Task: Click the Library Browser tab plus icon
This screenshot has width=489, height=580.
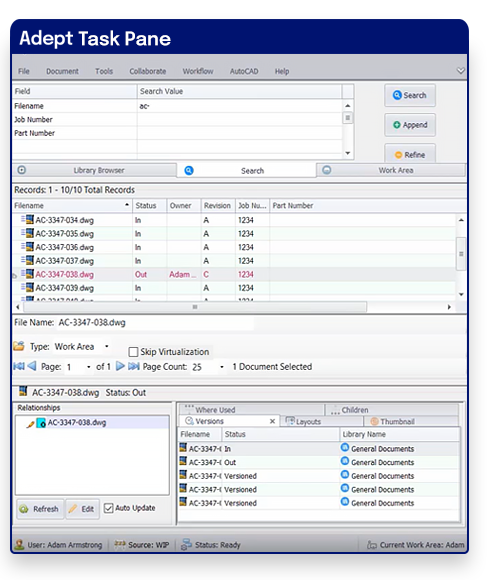Action: coord(22,170)
